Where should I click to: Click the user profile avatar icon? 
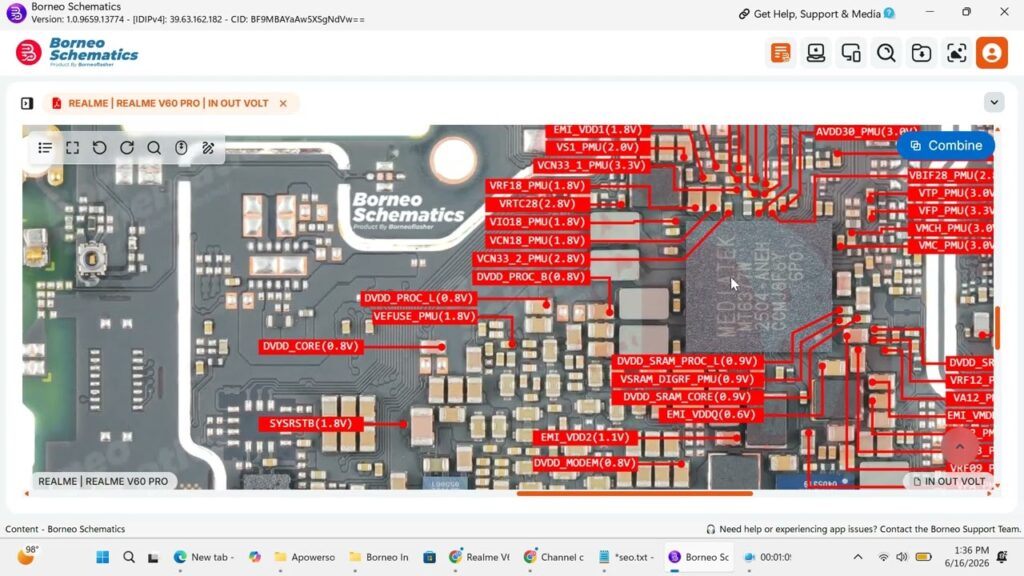(991, 53)
